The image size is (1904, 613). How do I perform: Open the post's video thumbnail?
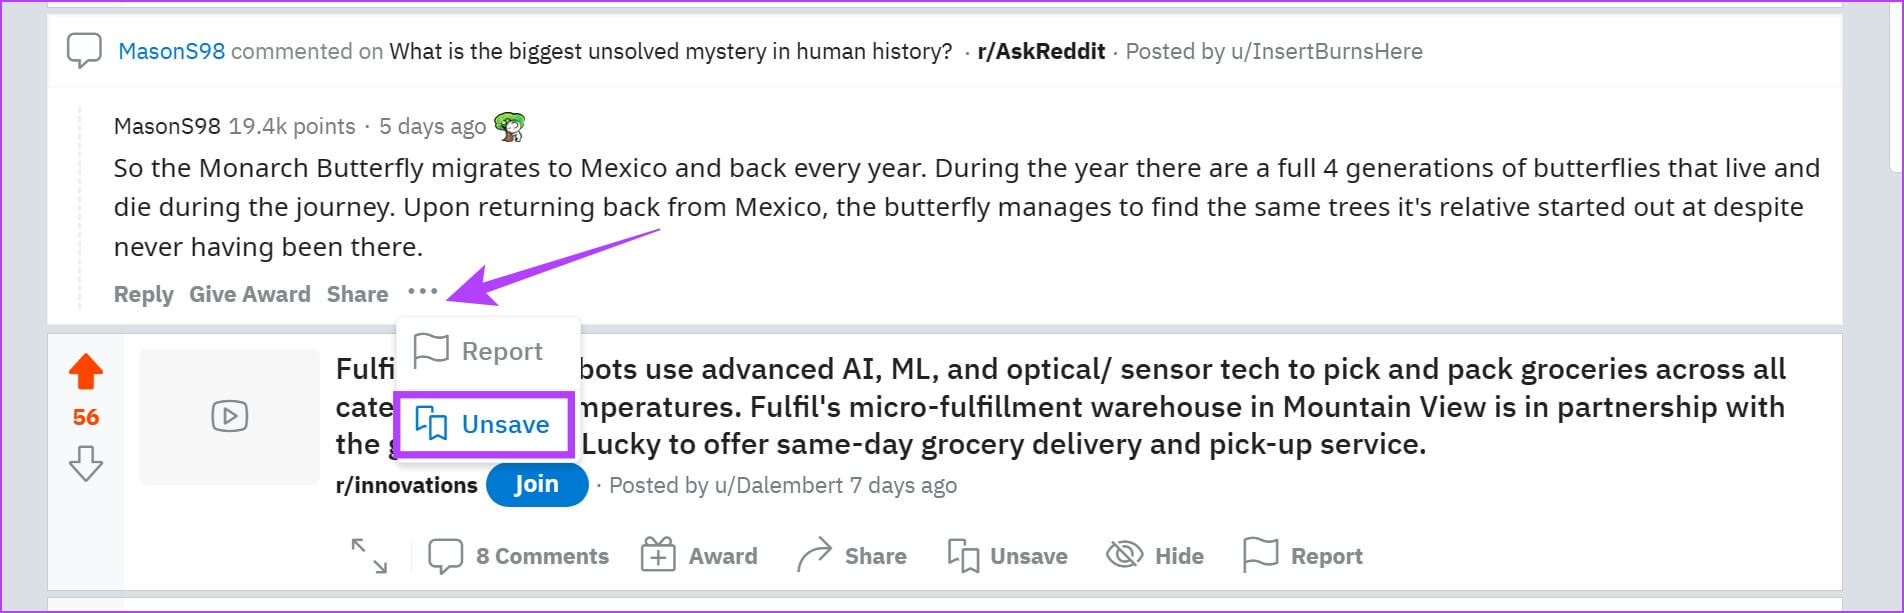[x=229, y=416]
